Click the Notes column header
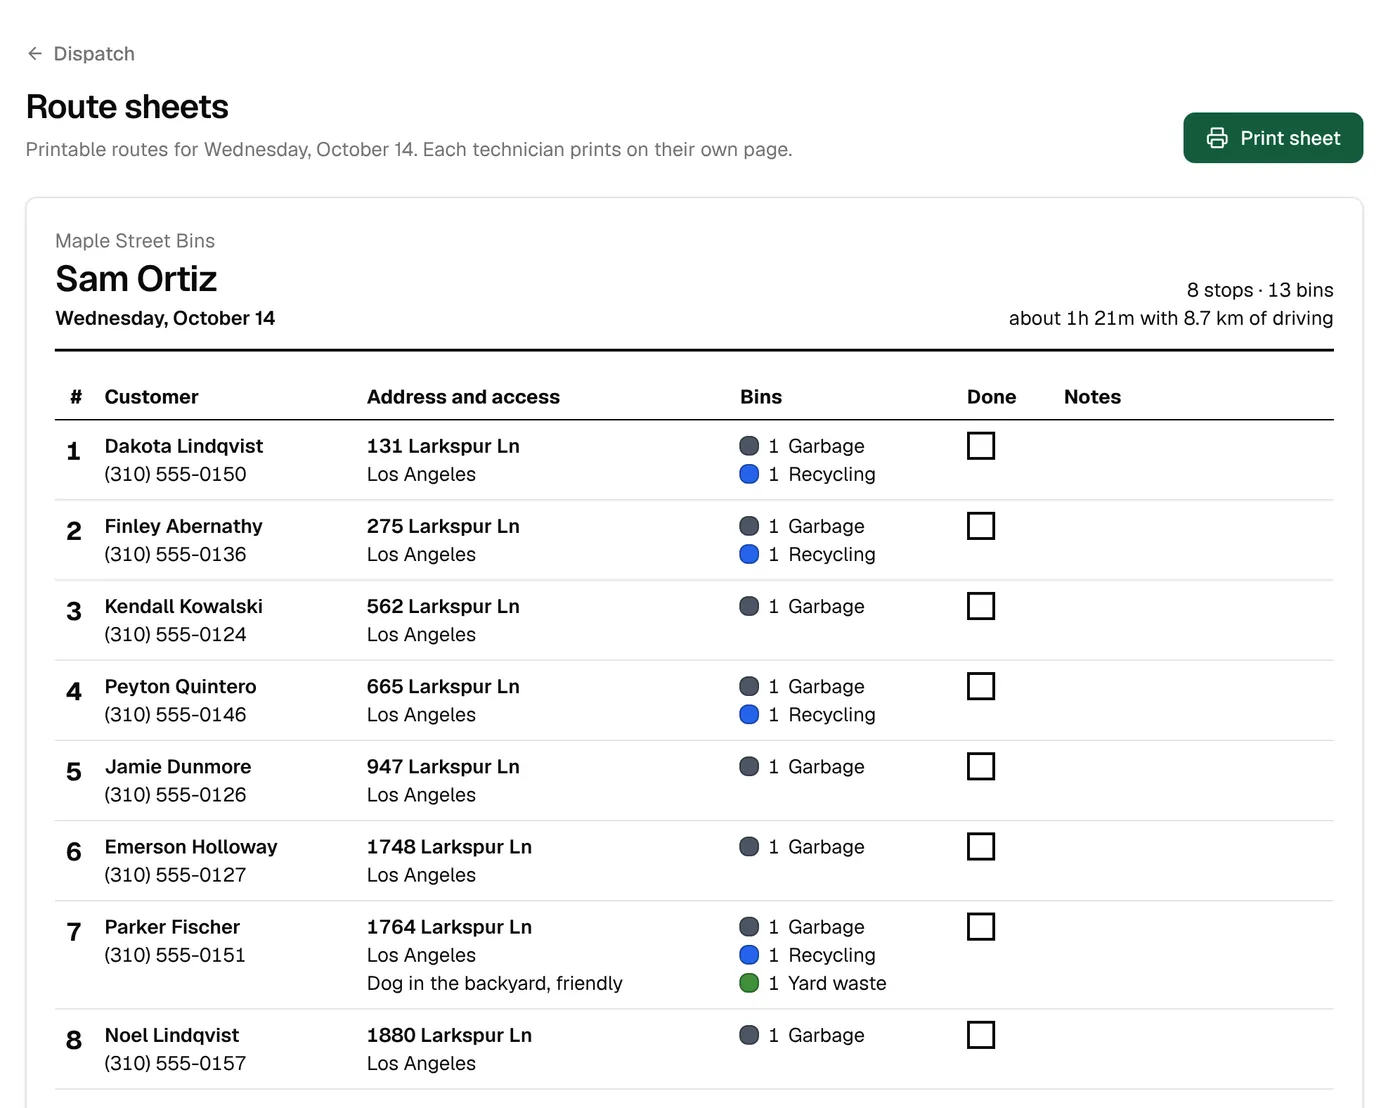This screenshot has height=1108, width=1400. coord(1092,397)
